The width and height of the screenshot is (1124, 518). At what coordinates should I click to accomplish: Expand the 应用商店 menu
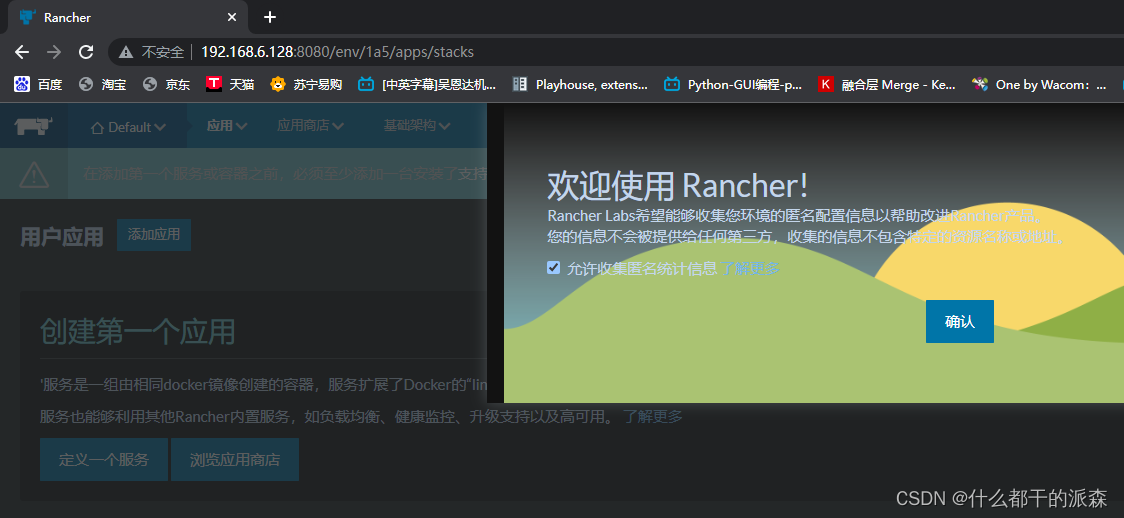310,125
